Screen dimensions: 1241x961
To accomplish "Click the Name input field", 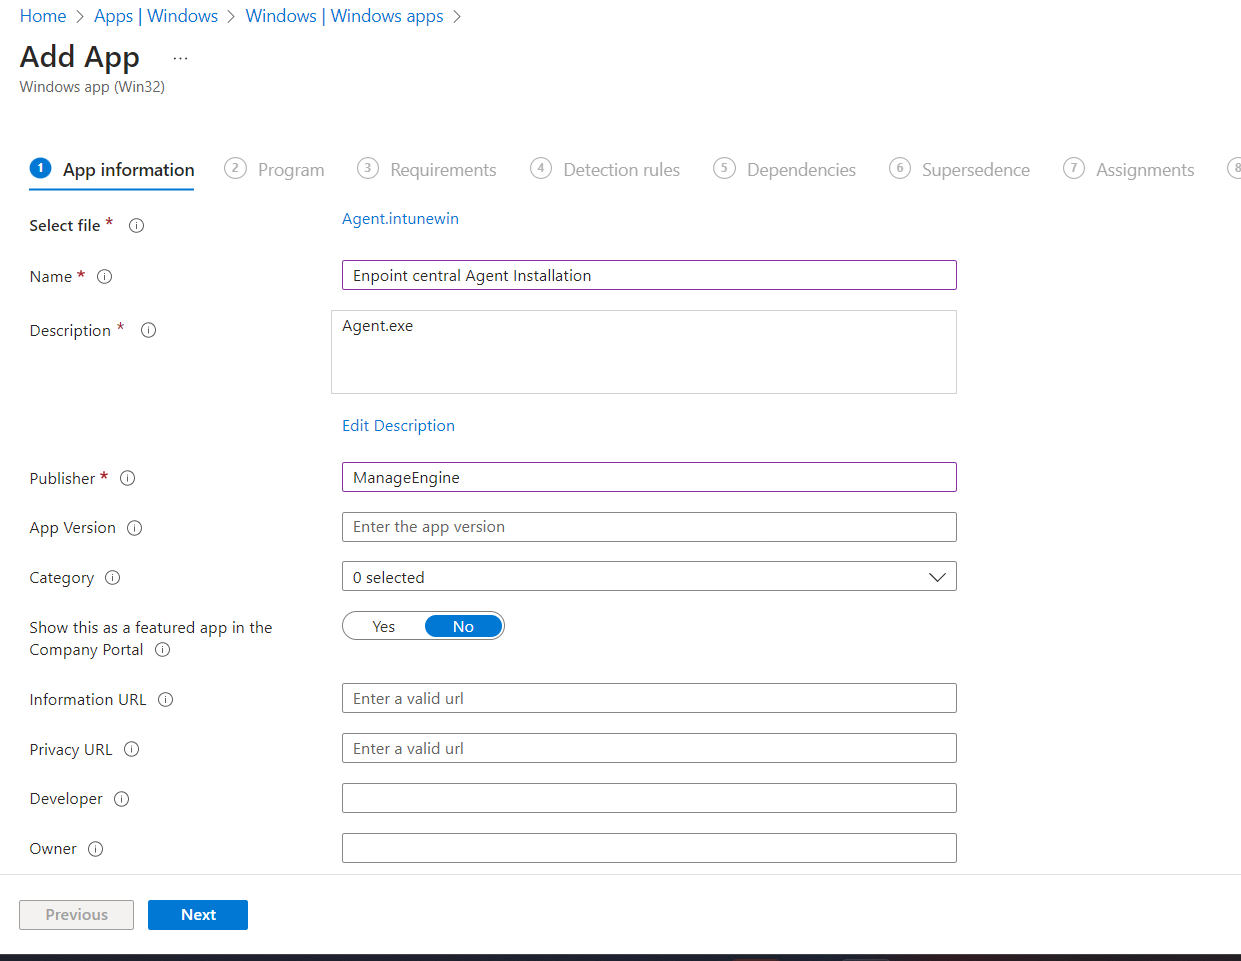I will point(649,275).
